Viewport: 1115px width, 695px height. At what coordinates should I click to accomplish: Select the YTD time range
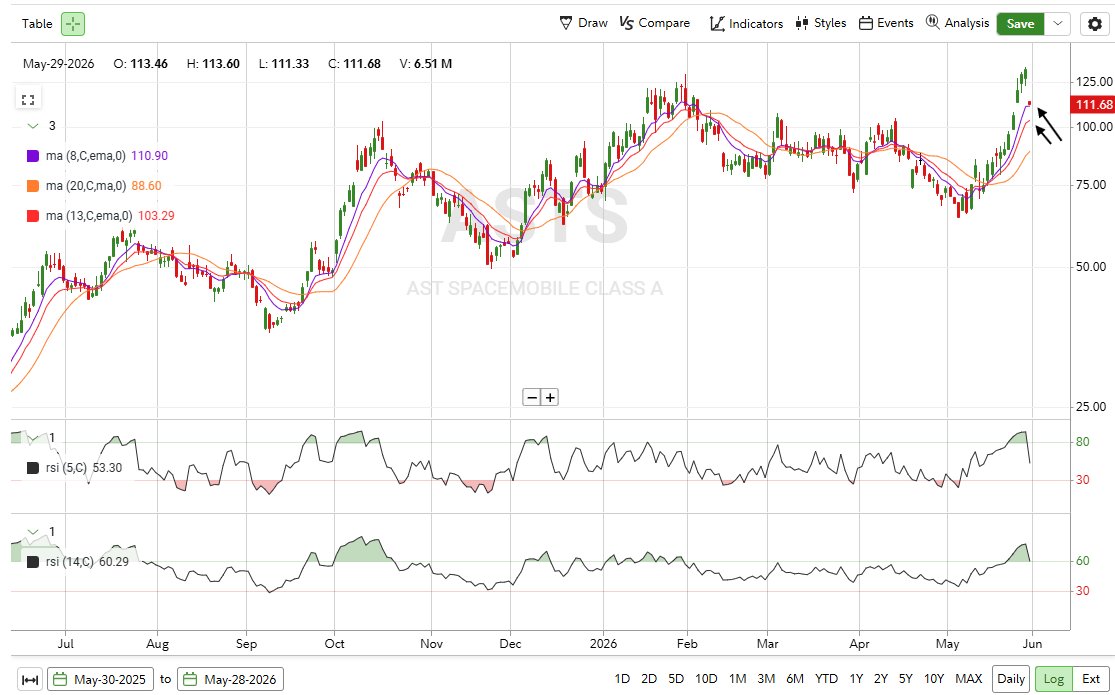click(x=826, y=679)
